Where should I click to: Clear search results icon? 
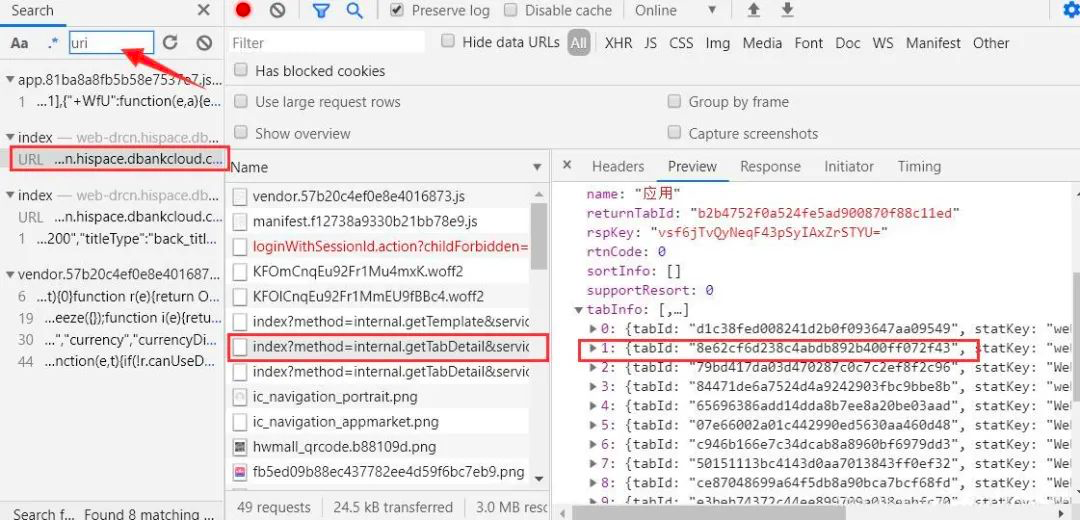click(x=204, y=43)
